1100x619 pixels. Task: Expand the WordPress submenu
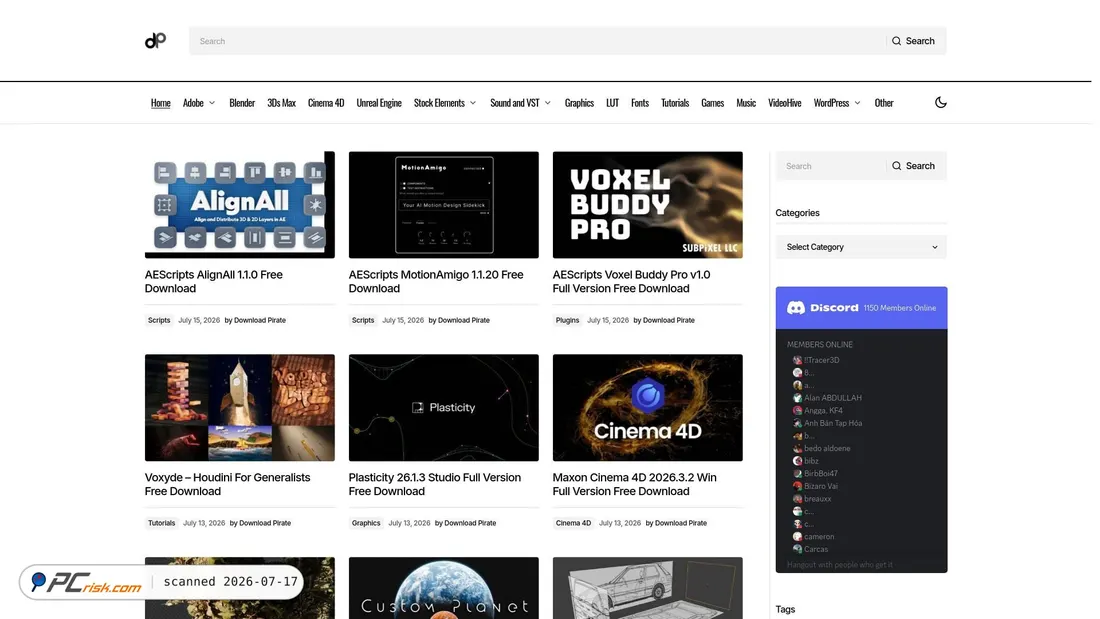(857, 103)
